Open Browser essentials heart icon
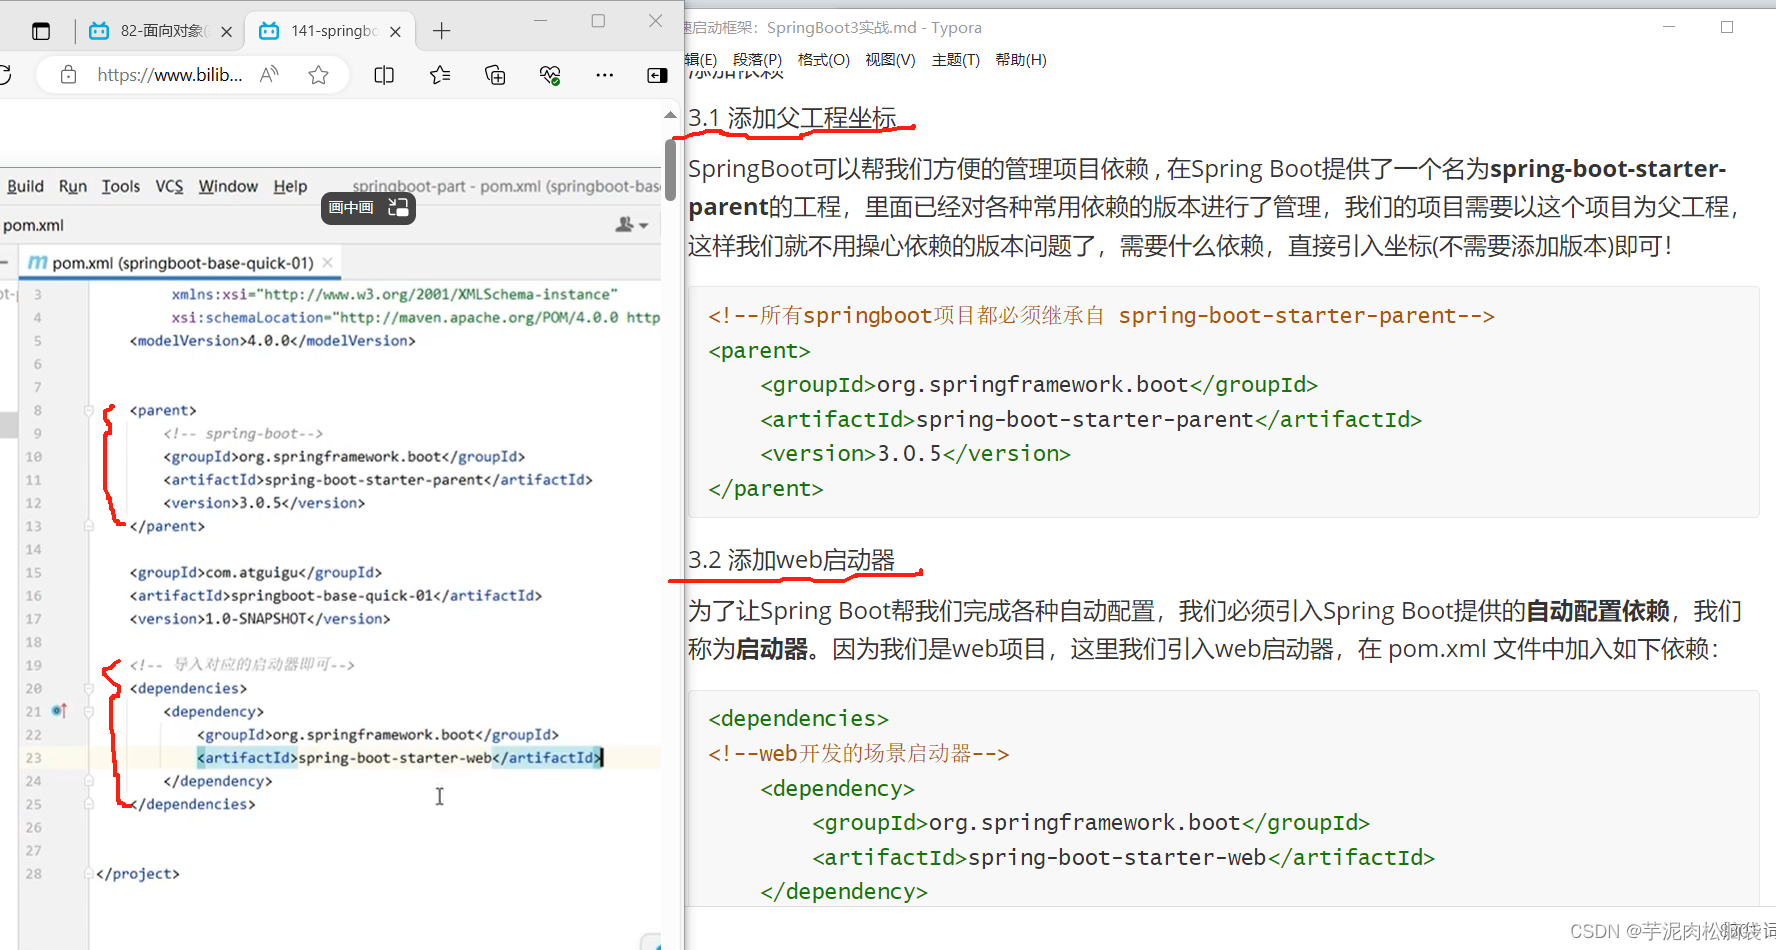The width and height of the screenshot is (1776, 950). point(549,75)
